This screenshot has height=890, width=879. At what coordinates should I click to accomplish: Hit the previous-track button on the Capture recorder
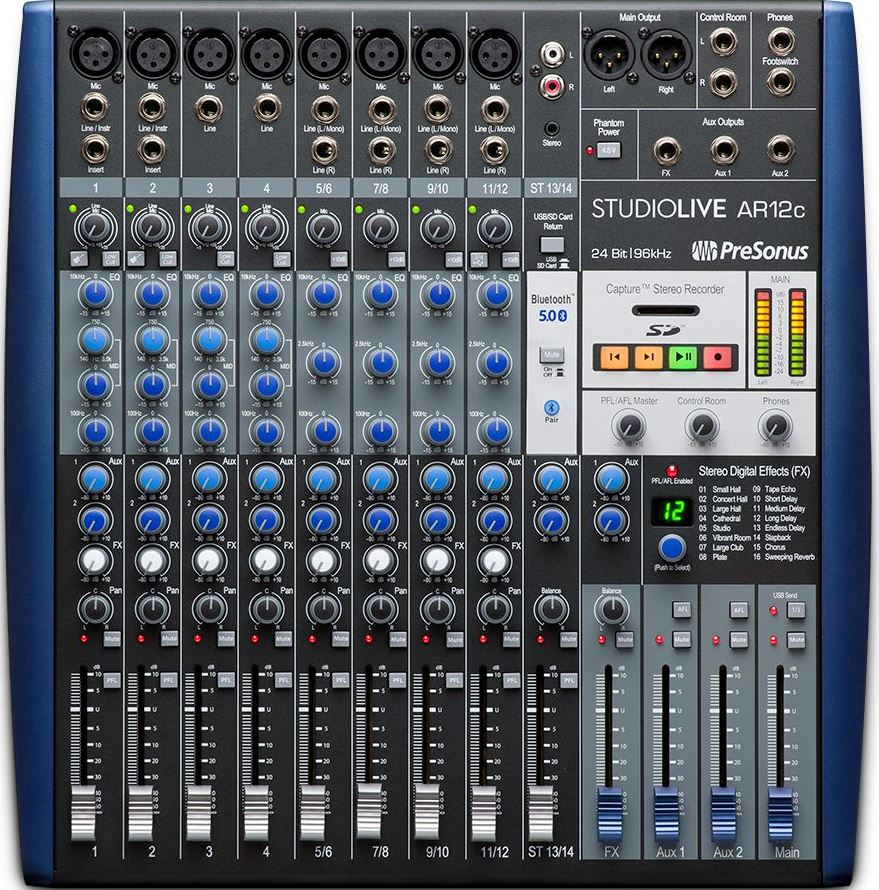613,357
